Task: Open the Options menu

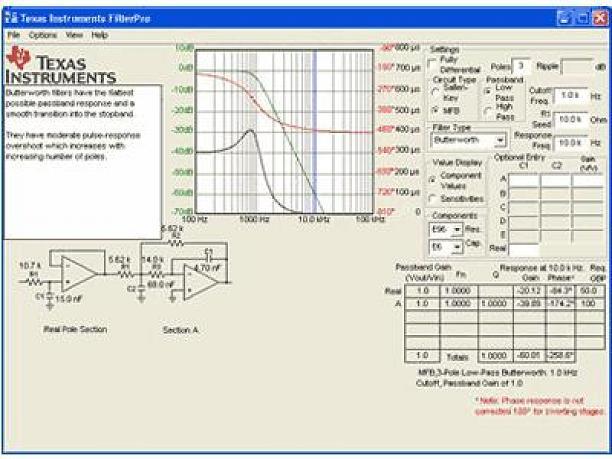Action: (43, 35)
